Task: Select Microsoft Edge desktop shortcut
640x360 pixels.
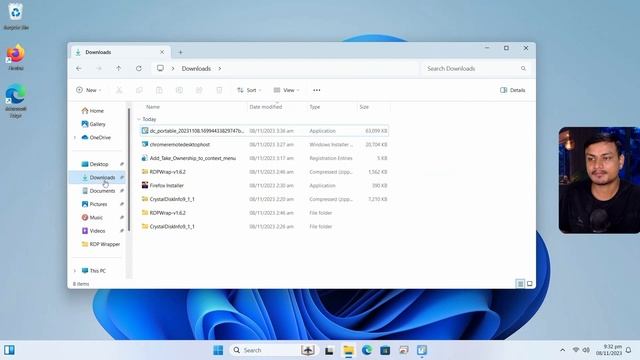Action: click(16, 101)
